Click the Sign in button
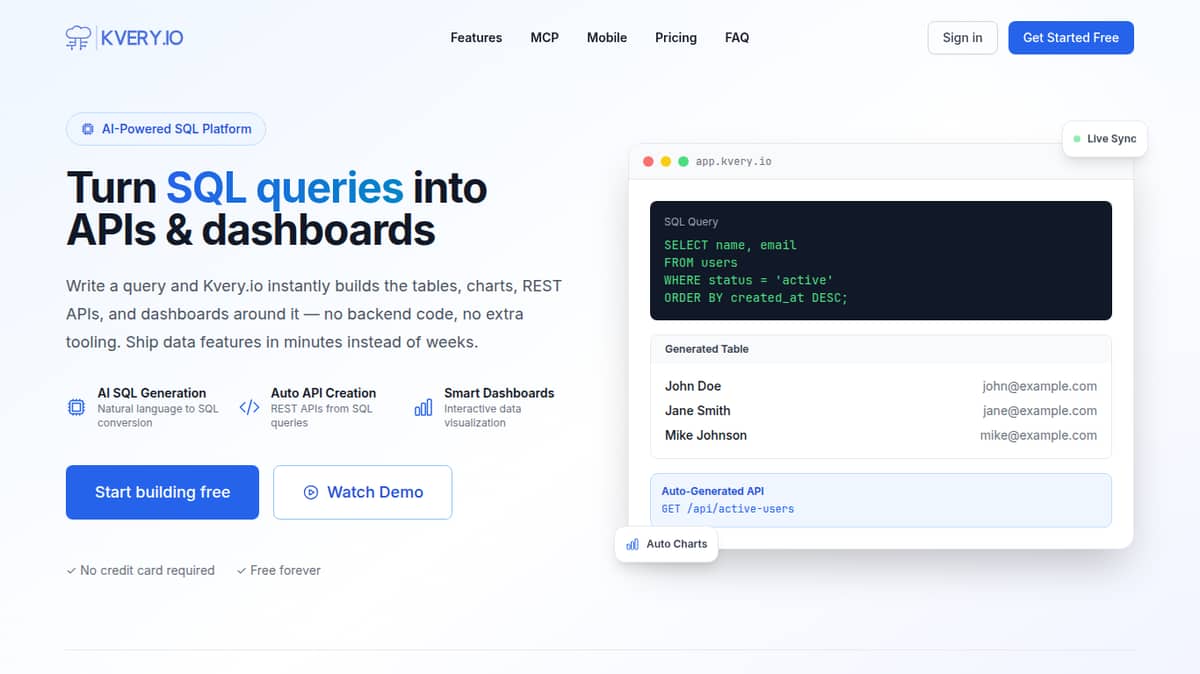Image resolution: width=1200 pixels, height=674 pixels. click(x=962, y=37)
